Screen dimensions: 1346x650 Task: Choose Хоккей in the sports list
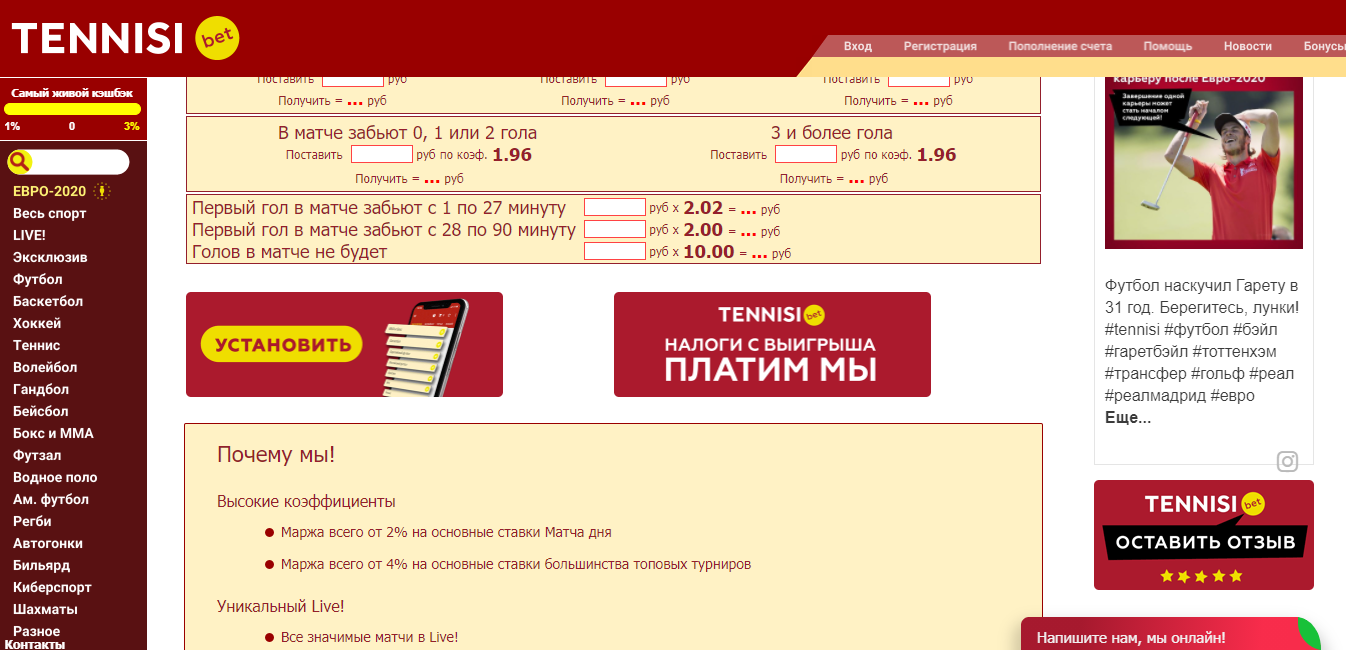click(37, 323)
